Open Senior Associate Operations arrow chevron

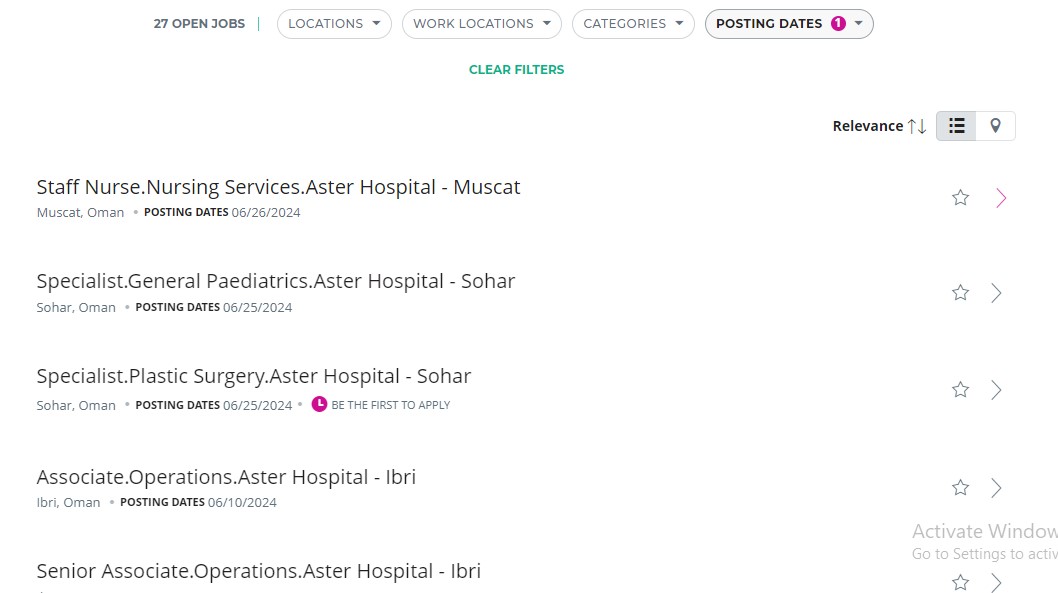(x=996, y=582)
